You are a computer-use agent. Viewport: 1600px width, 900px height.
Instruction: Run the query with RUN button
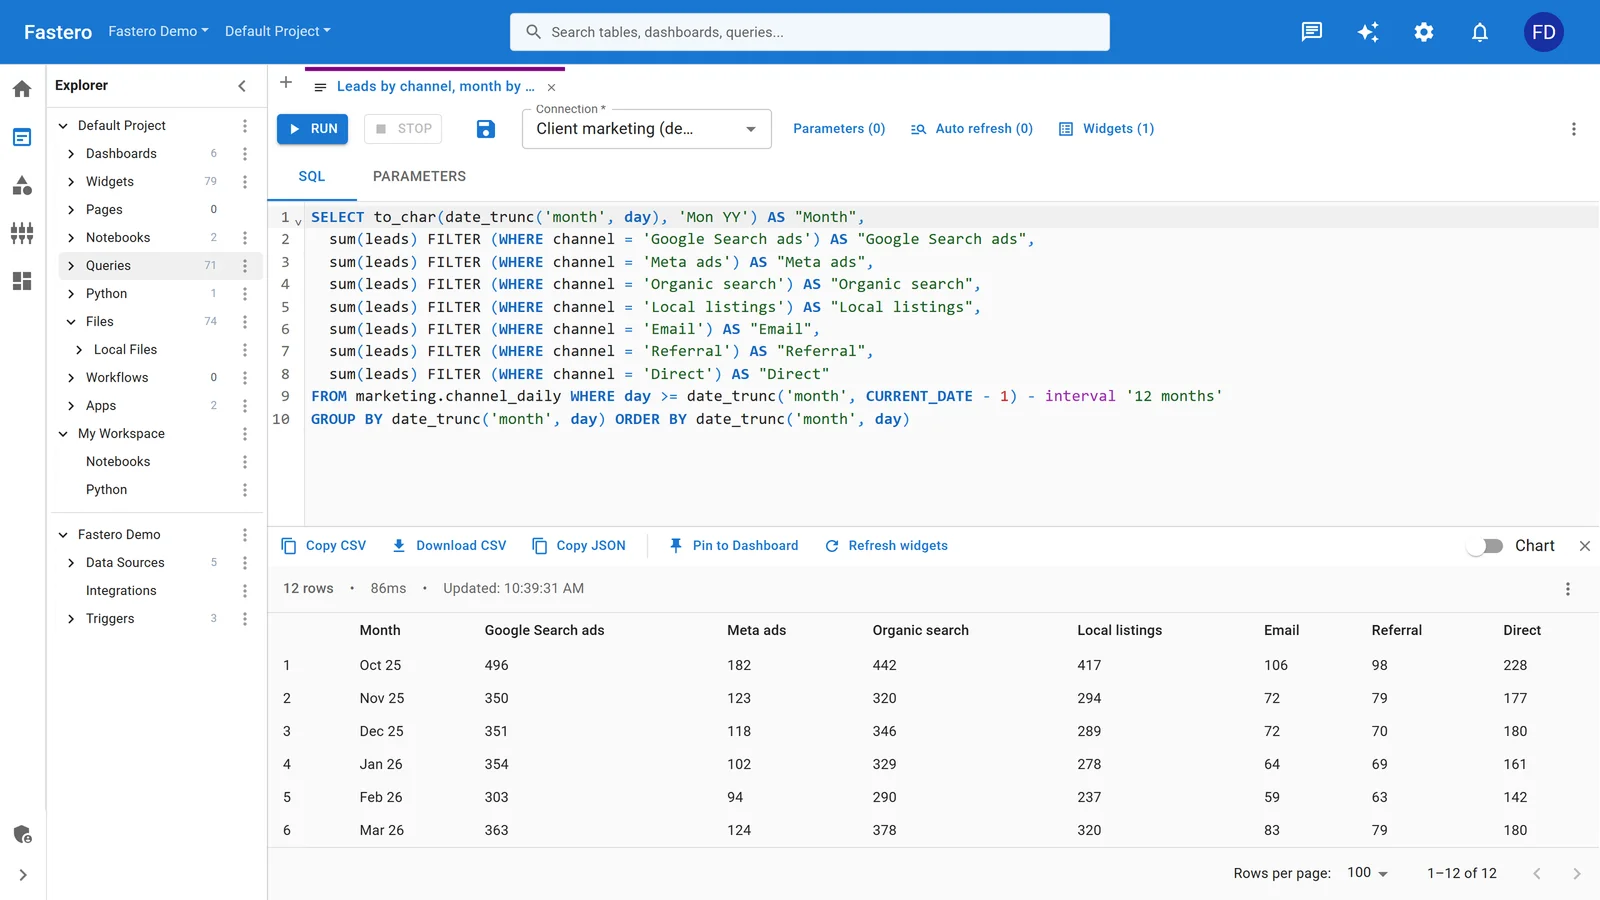point(312,129)
